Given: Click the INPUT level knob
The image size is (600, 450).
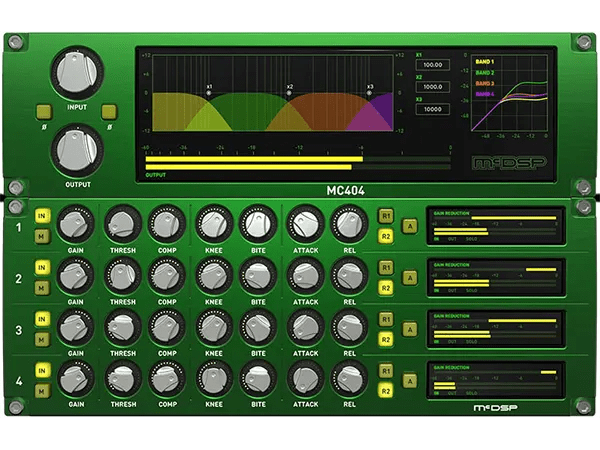Looking at the screenshot, I should [x=77, y=73].
